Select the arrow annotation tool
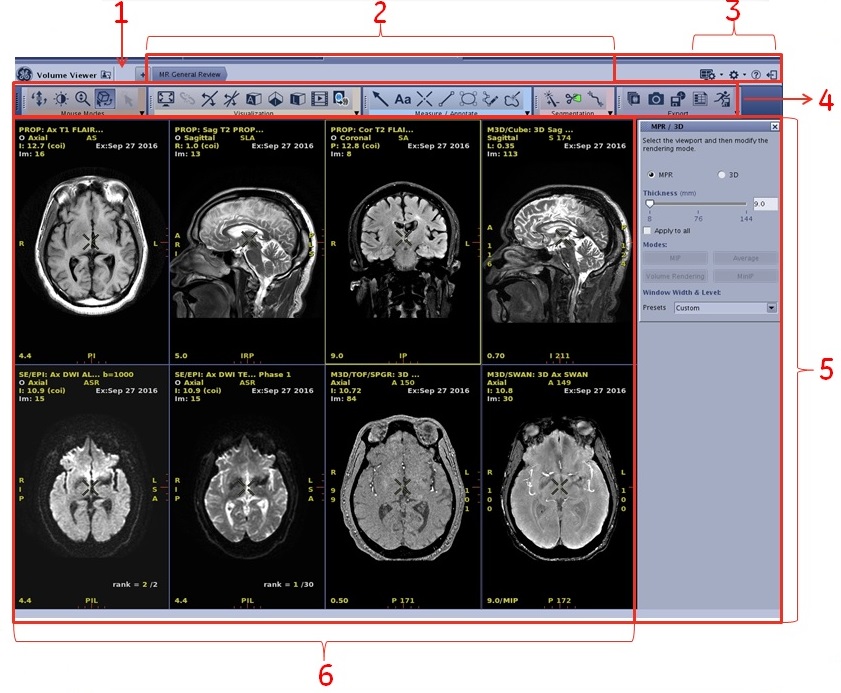Image resolution: width=841 pixels, height=693 pixels. [380, 98]
